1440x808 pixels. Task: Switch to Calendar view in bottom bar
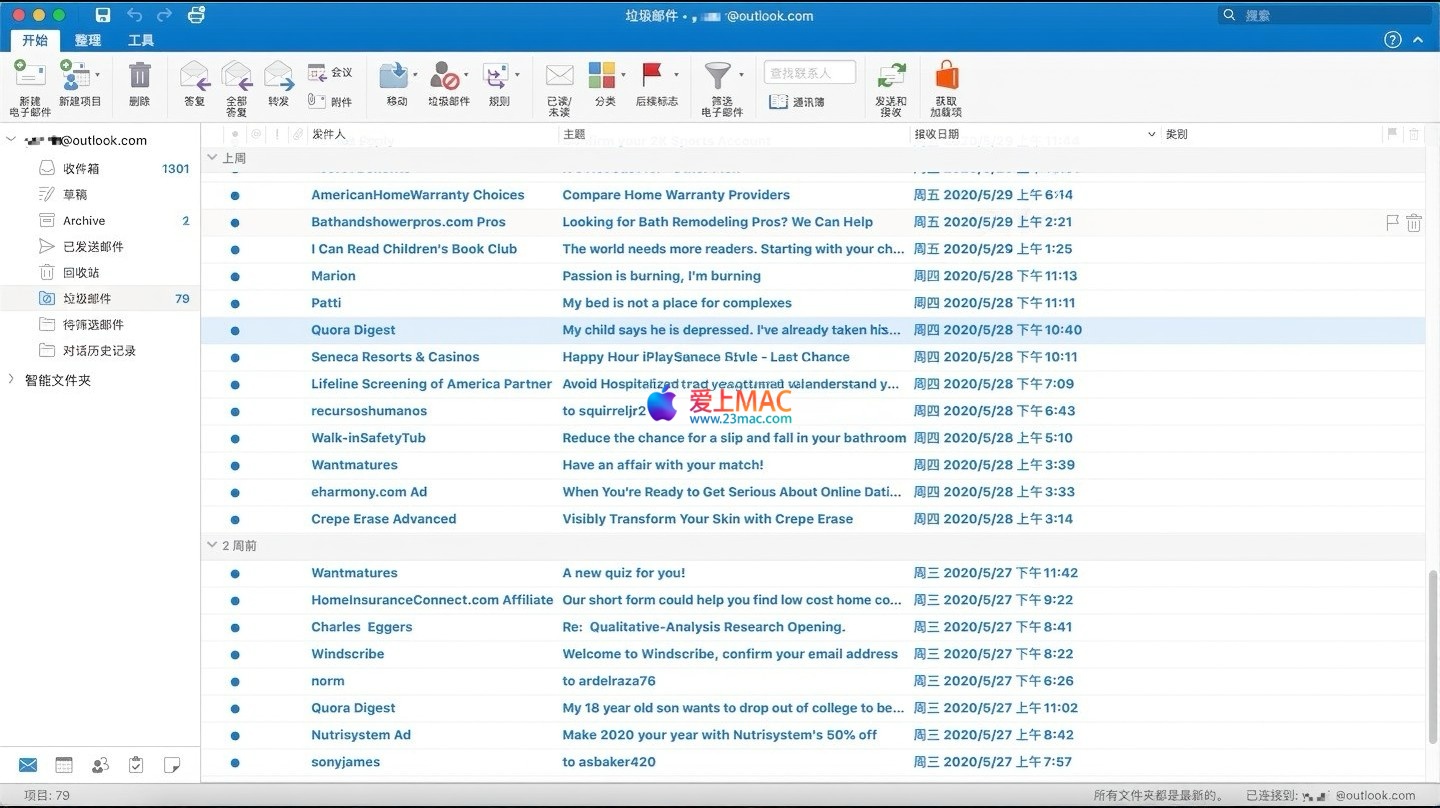pos(64,765)
